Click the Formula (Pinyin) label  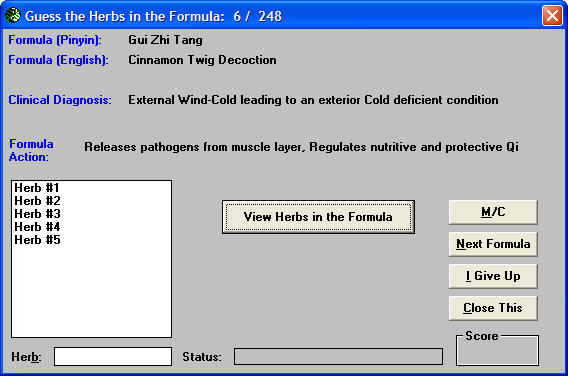(55, 40)
